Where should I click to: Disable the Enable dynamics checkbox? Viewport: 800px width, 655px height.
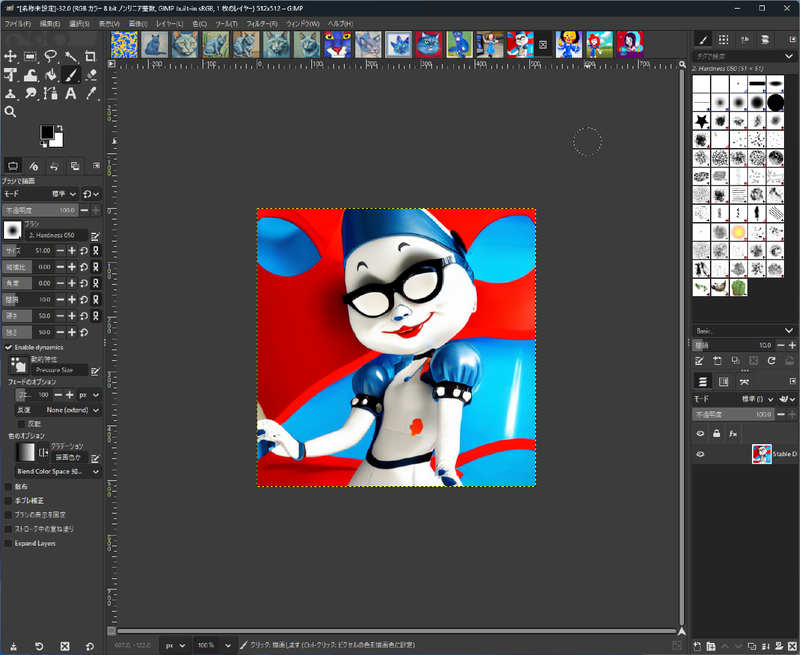tap(8, 347)
